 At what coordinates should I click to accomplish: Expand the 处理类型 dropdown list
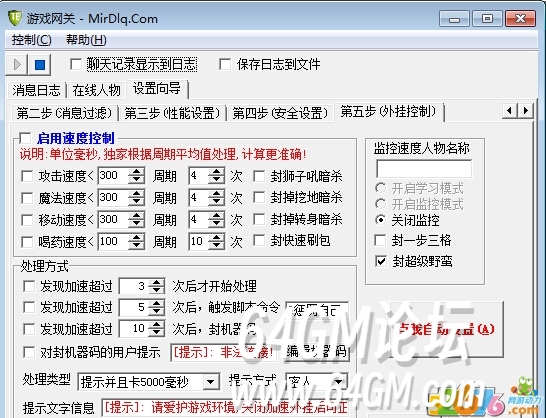[x=210, y=382]
